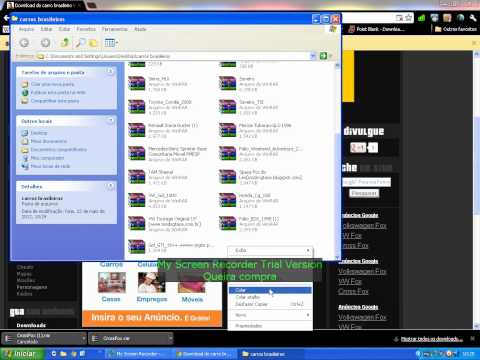Select the TAM Sharan archive file icon
480x360 pixels.
[137, 177]
